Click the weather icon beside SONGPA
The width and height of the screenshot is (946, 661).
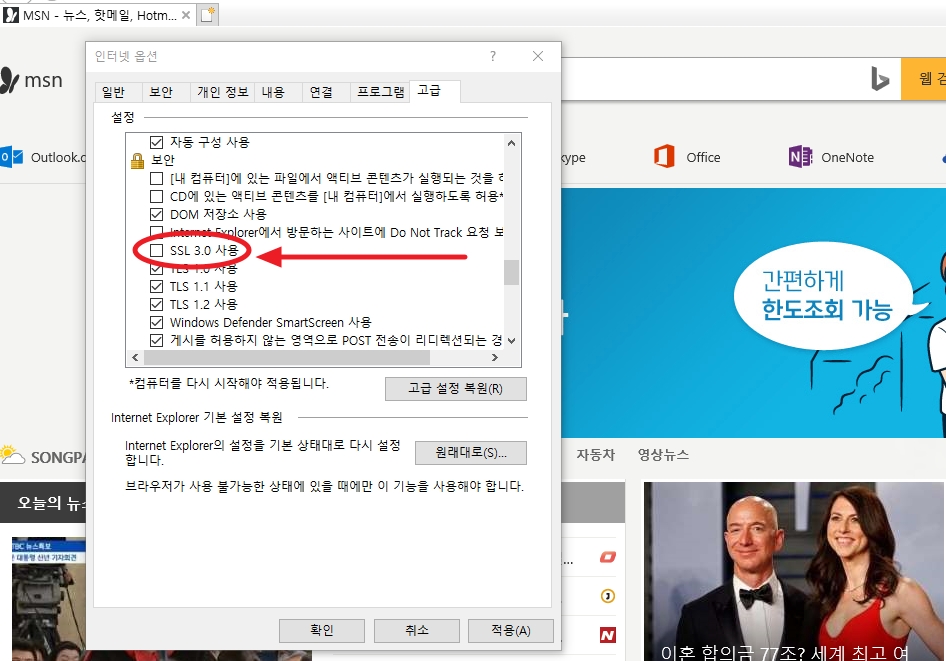coord(13,455)
